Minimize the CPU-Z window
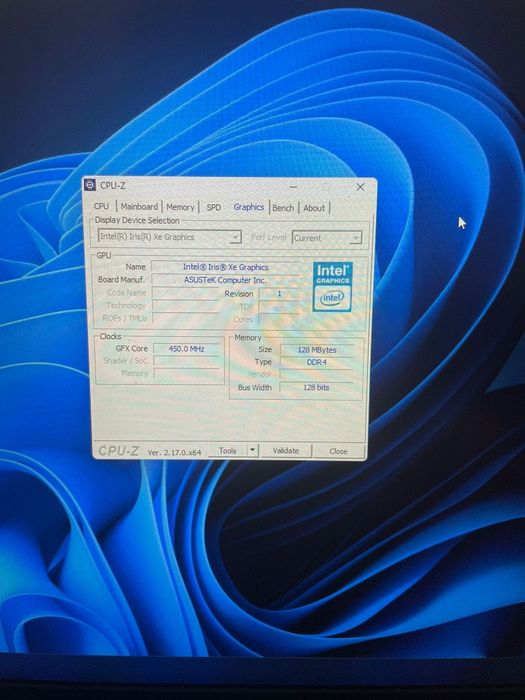The height and width of the screenshot is (700, 525). coord(293,187)
